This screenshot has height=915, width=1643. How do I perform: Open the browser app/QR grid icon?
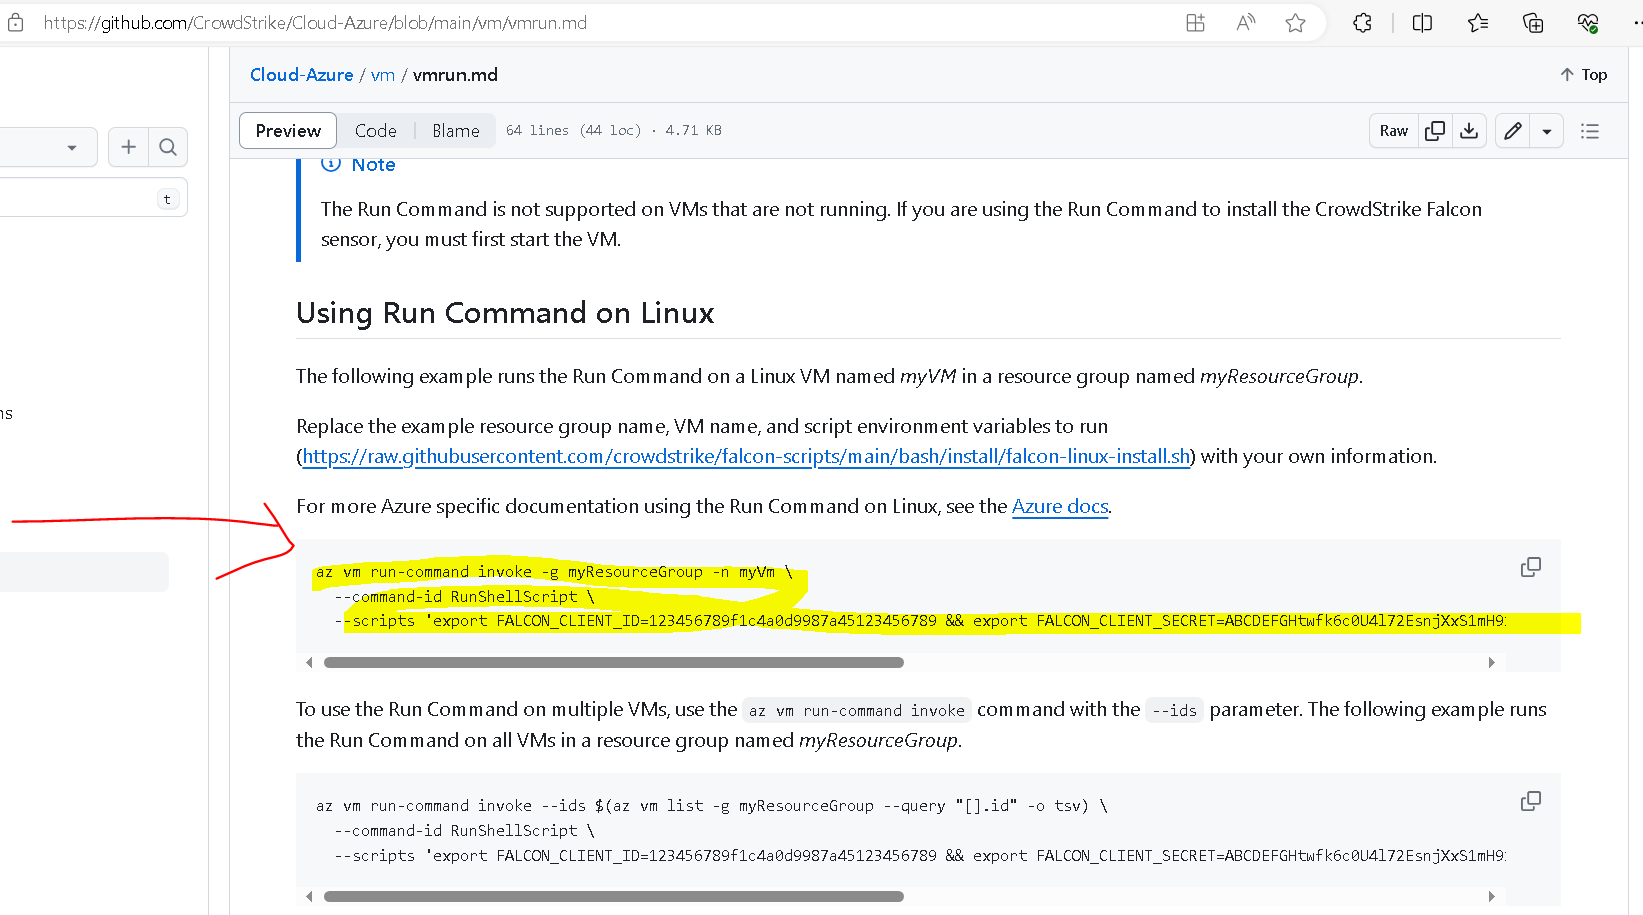1195,22
